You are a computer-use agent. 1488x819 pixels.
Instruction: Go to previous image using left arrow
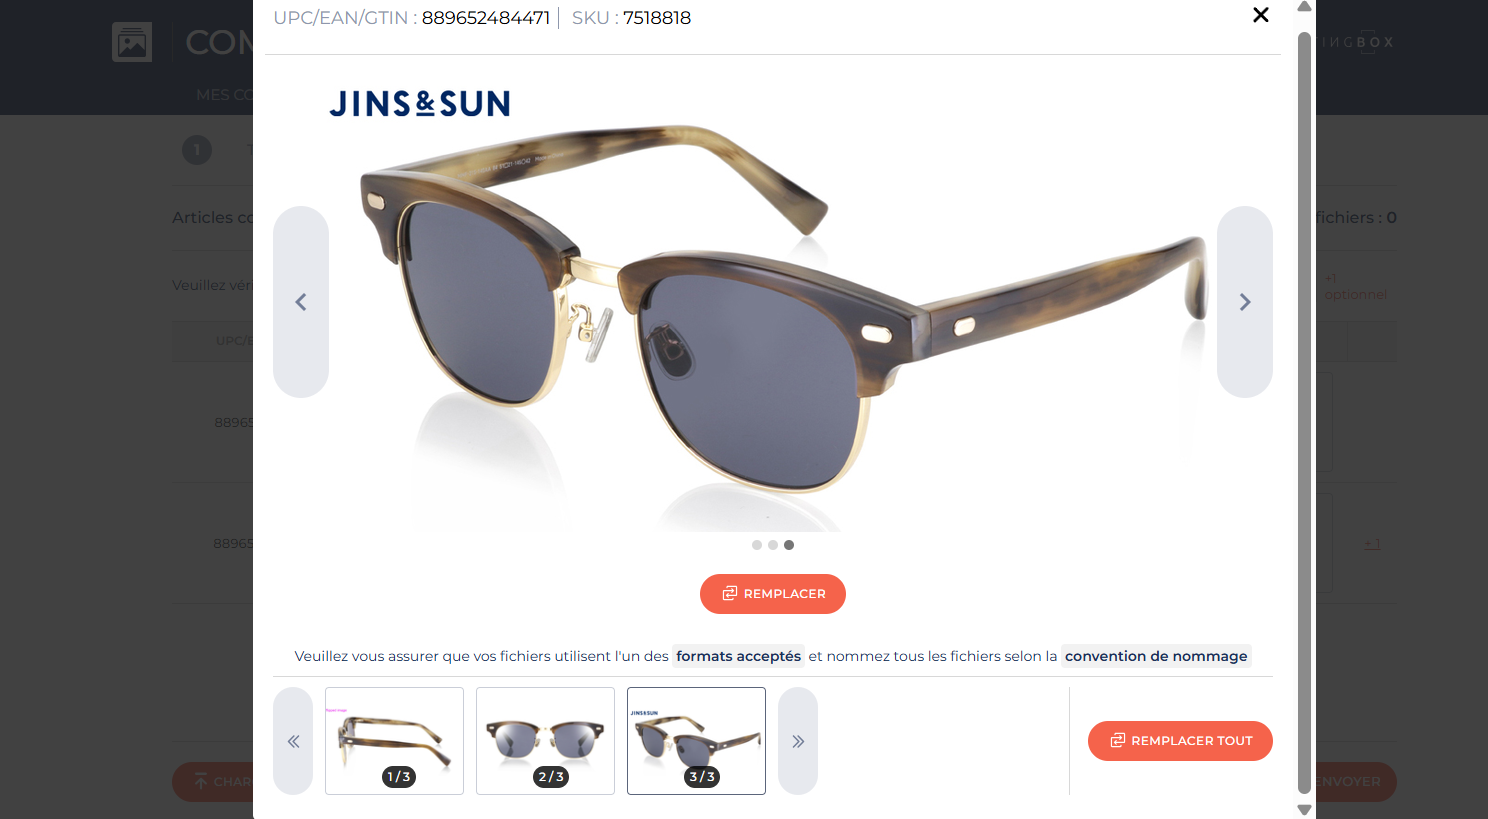pyautogui.click(x=301, y=302)
